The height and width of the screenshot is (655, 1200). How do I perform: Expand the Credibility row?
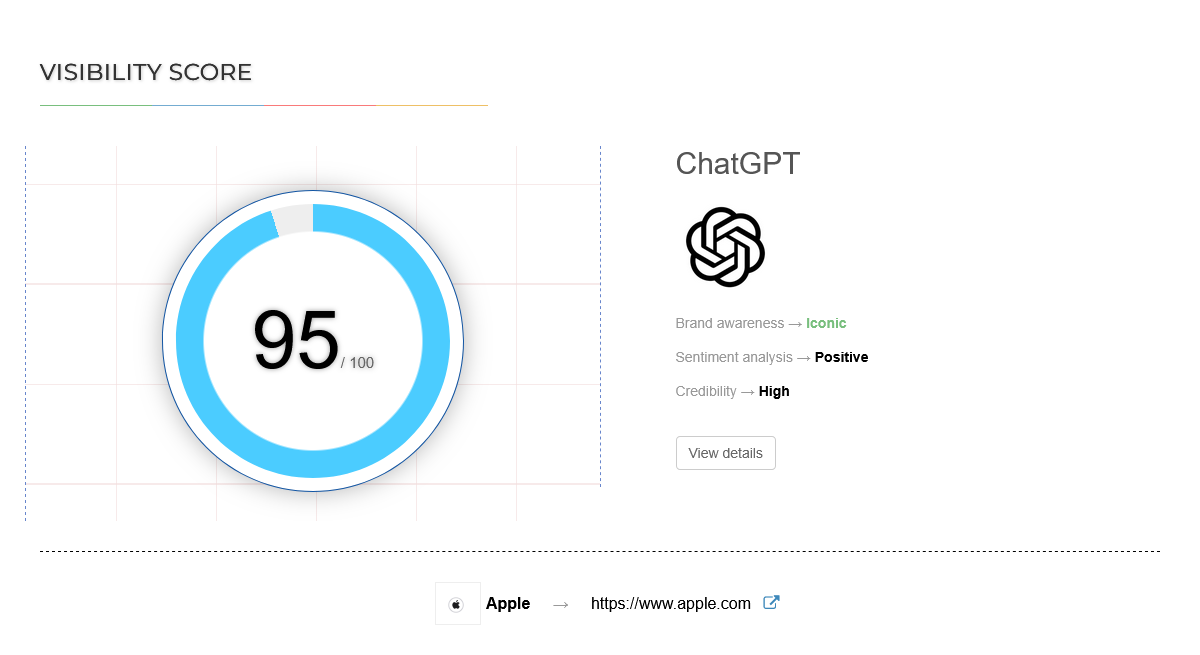pyautogui.click(x=731, y=391)
